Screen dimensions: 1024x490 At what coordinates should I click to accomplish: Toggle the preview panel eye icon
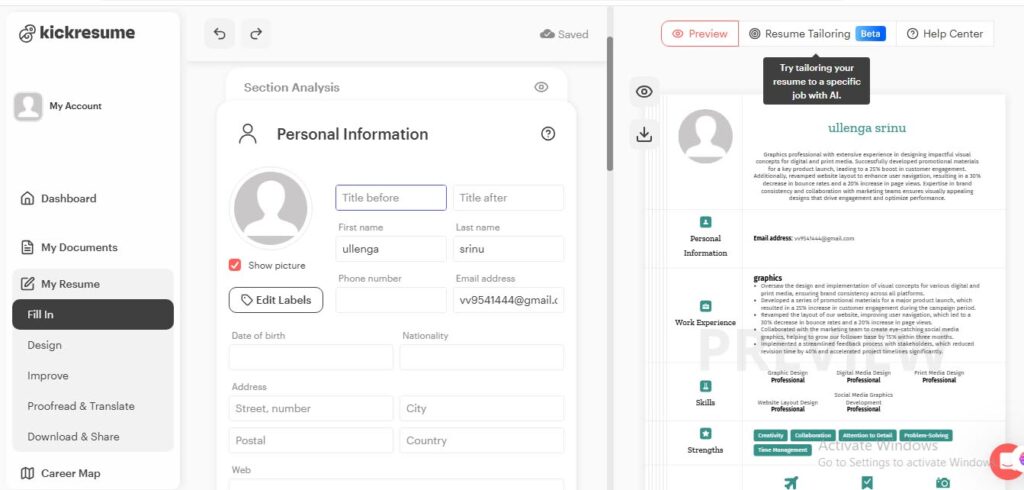[x=644, y=92]
